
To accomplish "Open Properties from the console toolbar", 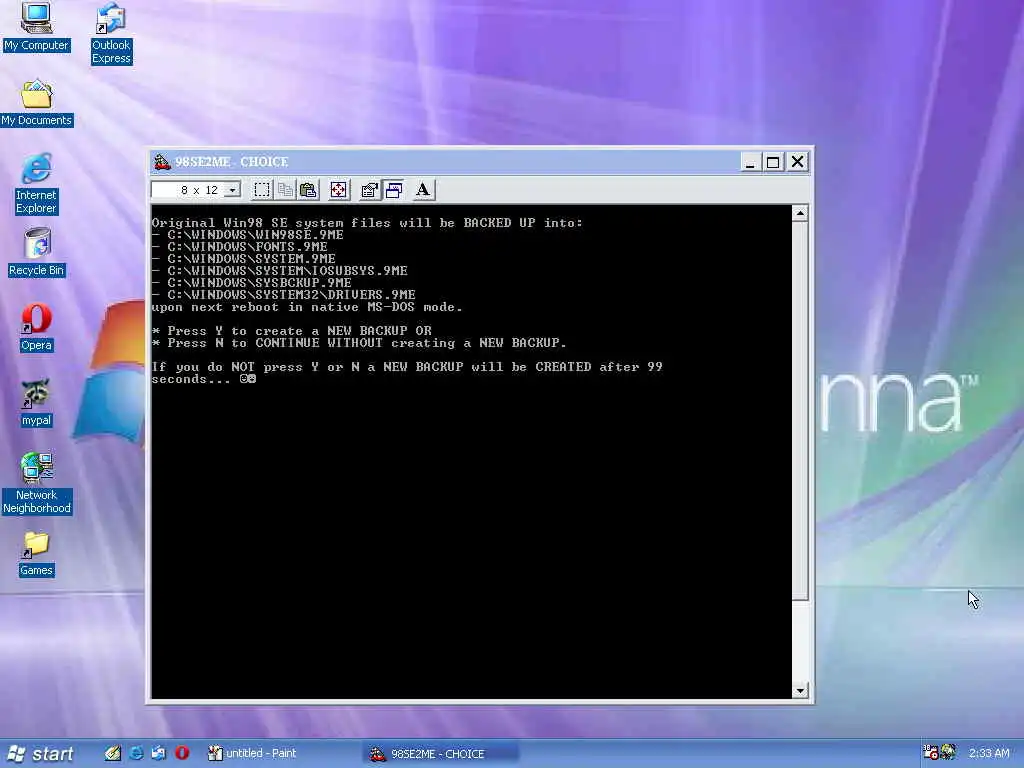I will [369, 190].
